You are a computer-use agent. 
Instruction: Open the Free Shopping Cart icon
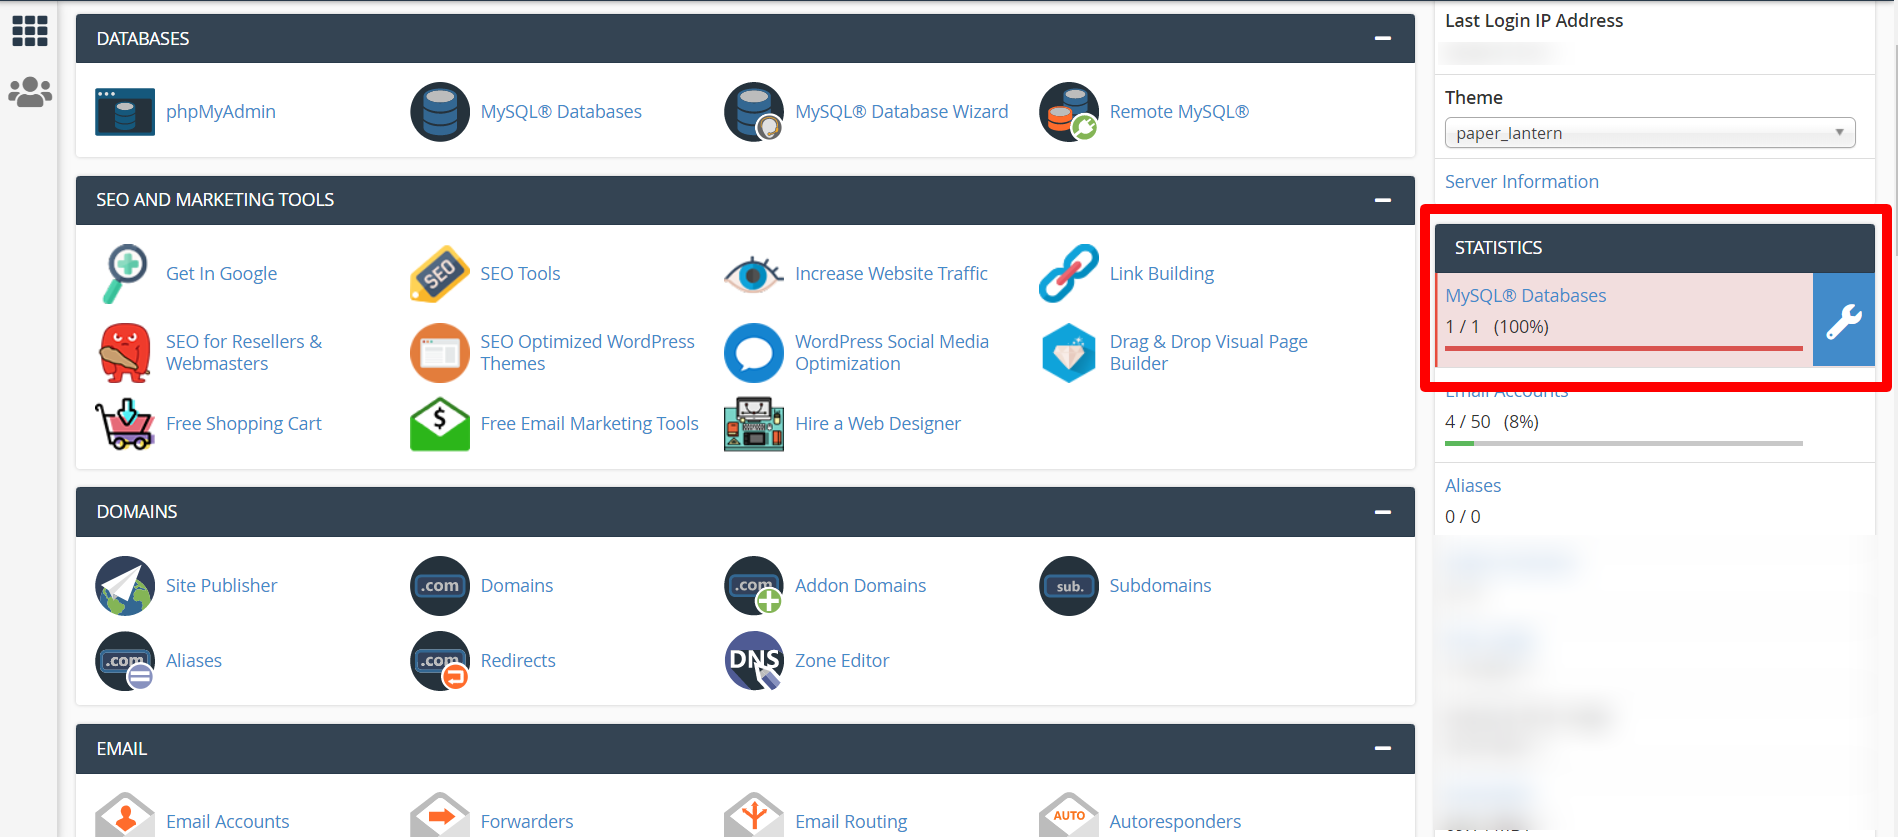(125, 424)
